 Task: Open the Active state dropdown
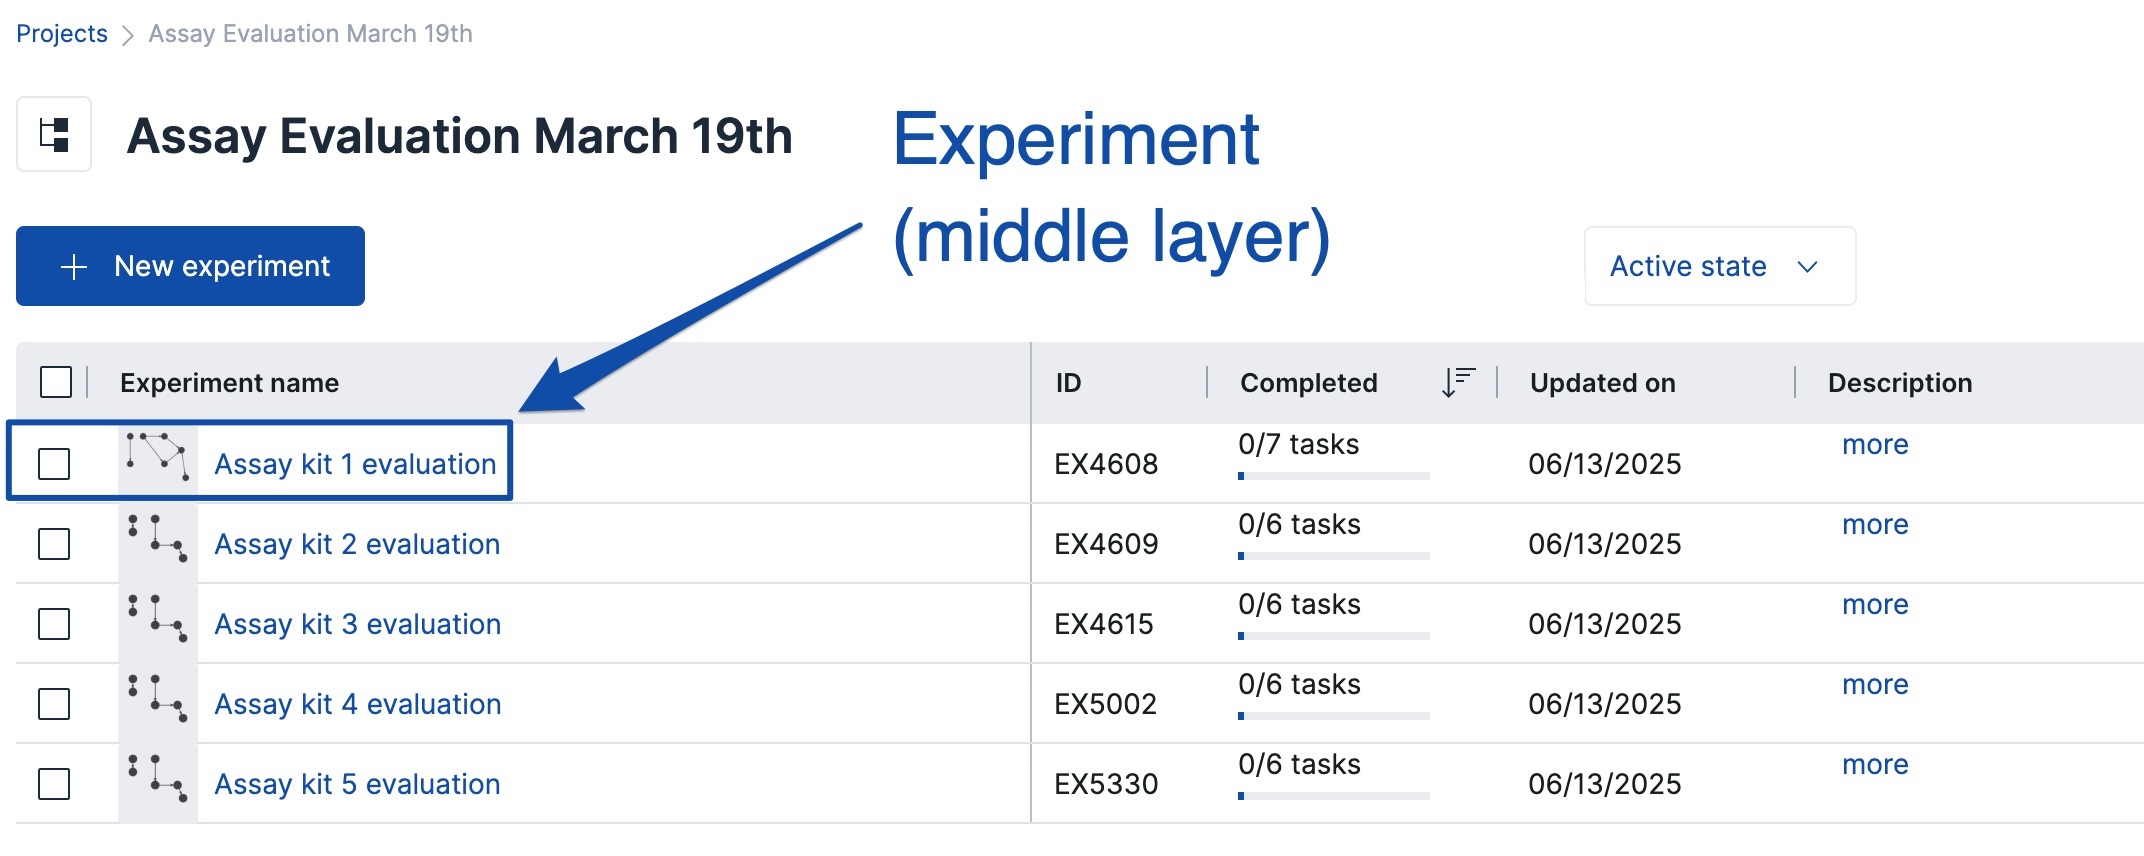coord(1719,266)
